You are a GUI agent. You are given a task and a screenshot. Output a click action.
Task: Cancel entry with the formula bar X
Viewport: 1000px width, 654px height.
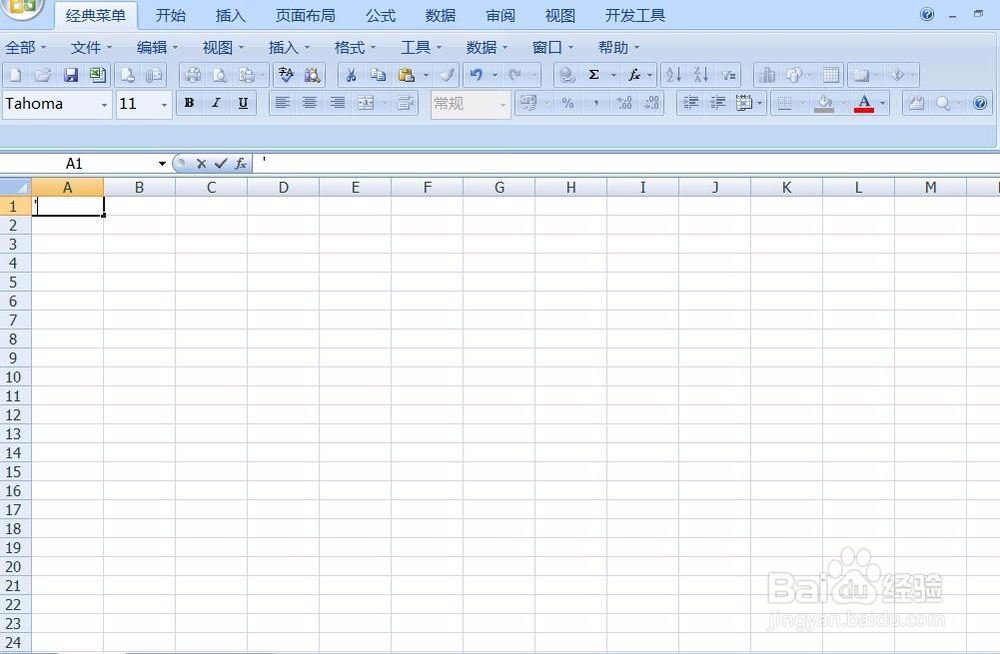click(x=202, y=163)
